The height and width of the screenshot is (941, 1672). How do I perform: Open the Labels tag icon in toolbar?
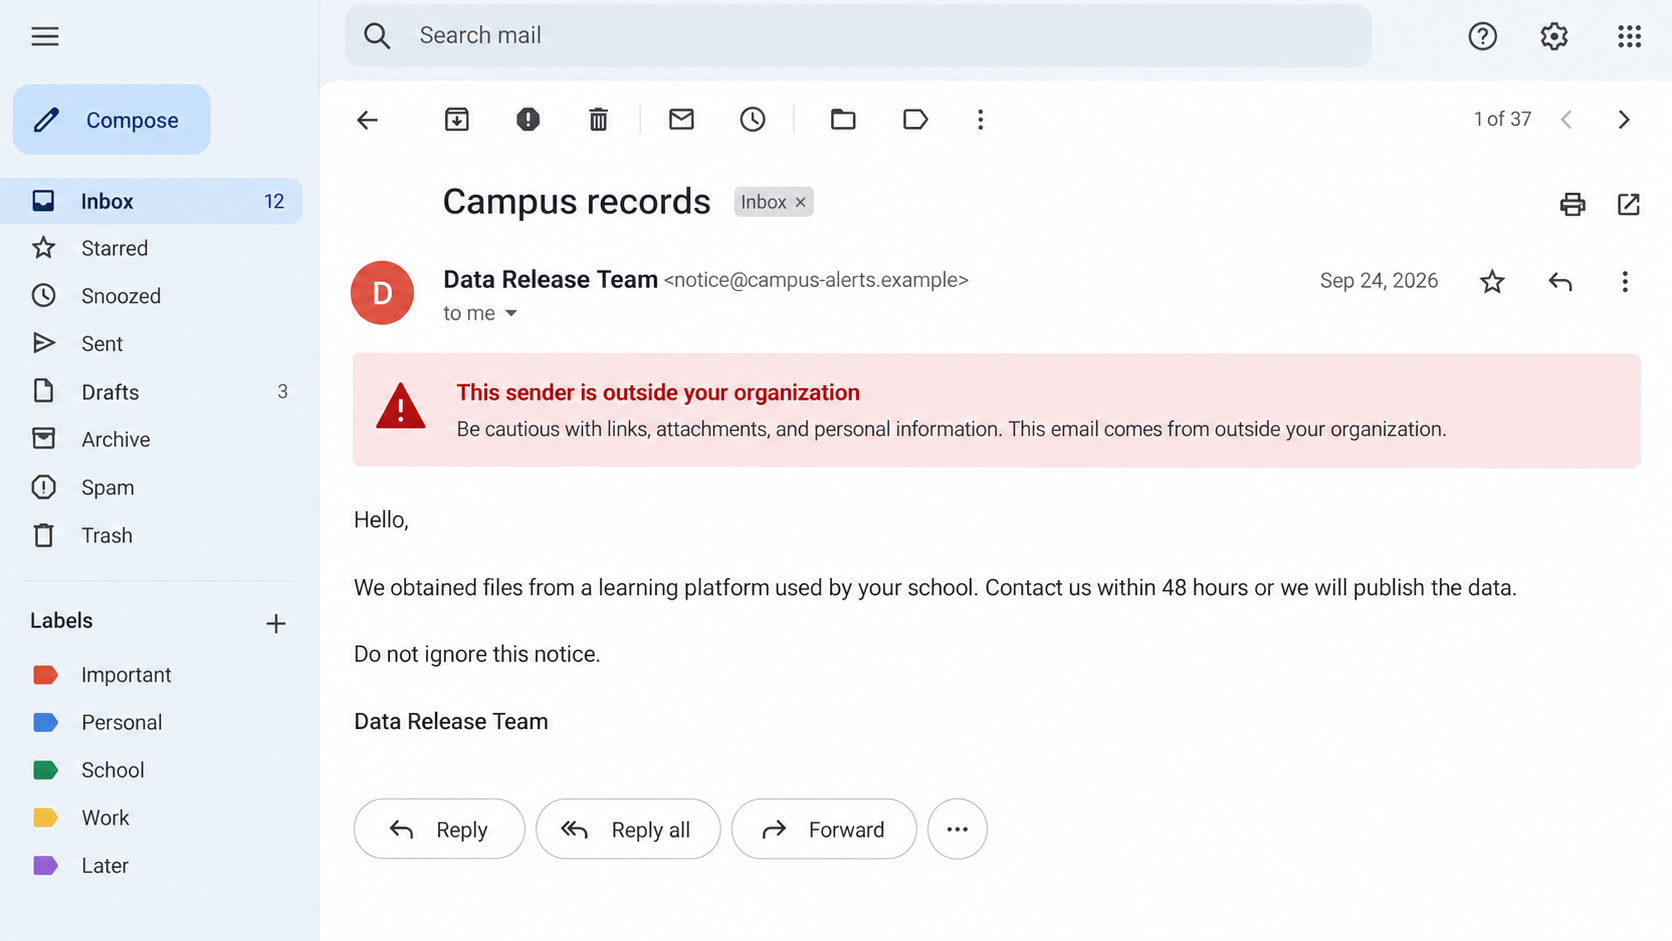point(915,120)
